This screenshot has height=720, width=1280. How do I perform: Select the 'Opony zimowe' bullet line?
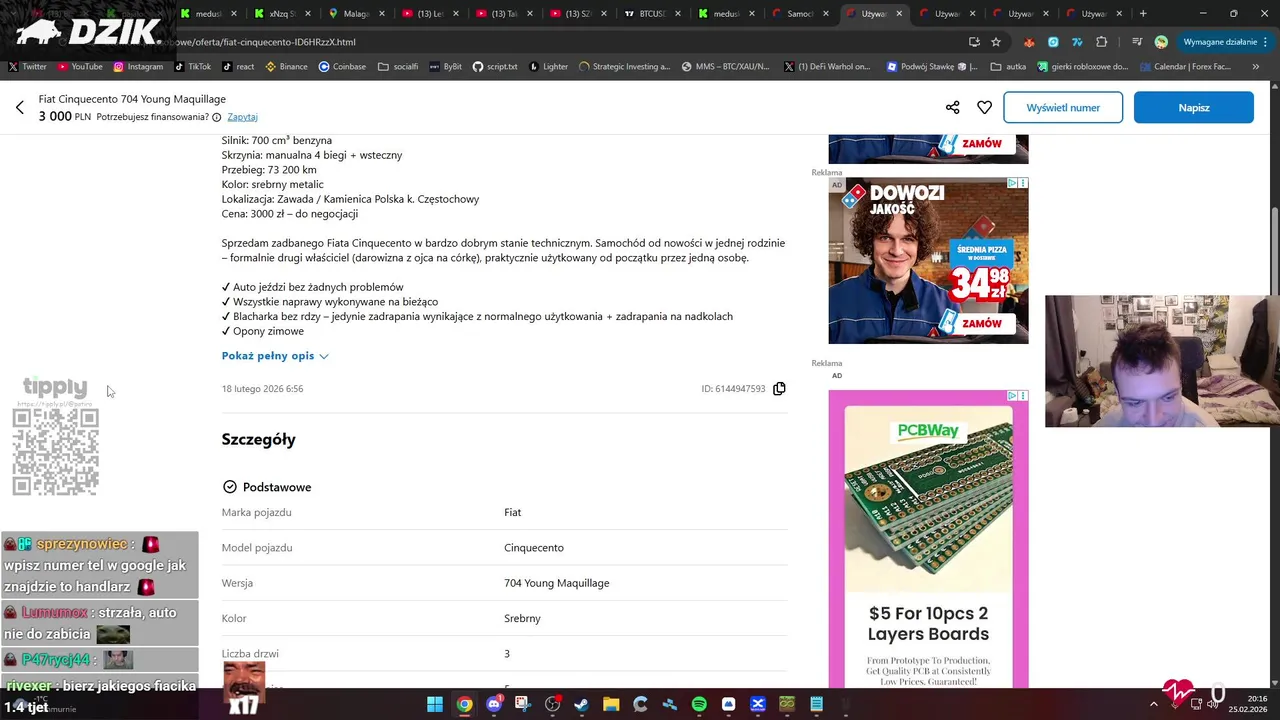263,331
